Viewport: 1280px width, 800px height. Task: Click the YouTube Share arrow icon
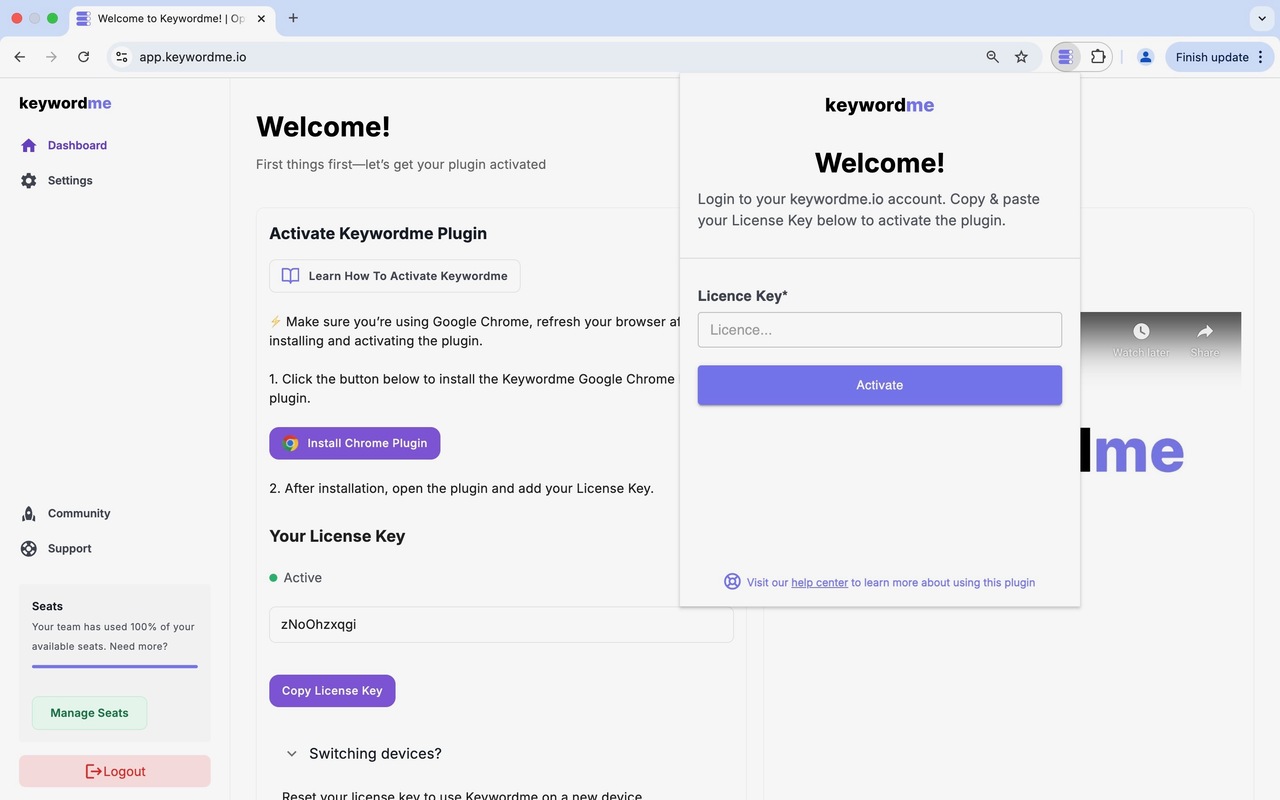coord(1205,332)
